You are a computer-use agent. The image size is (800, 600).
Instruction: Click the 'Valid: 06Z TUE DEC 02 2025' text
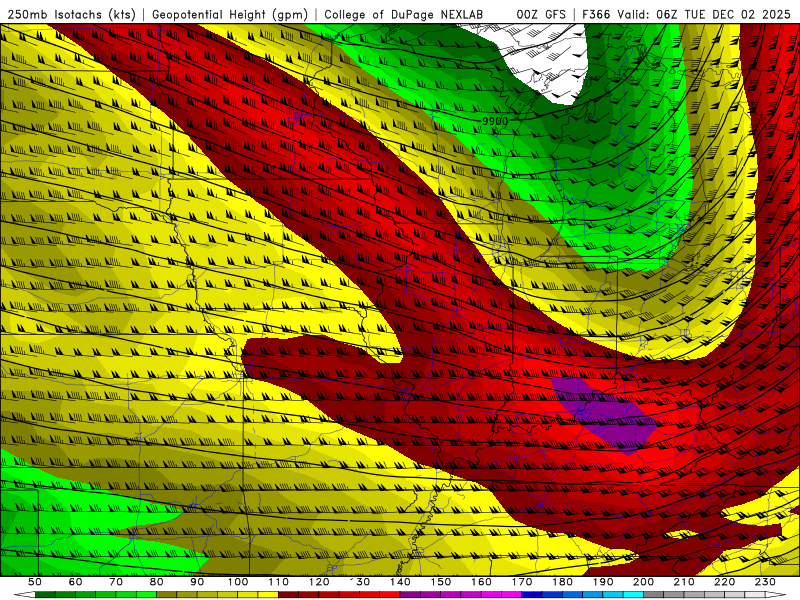pyautogui.click(x=704, y=14)
